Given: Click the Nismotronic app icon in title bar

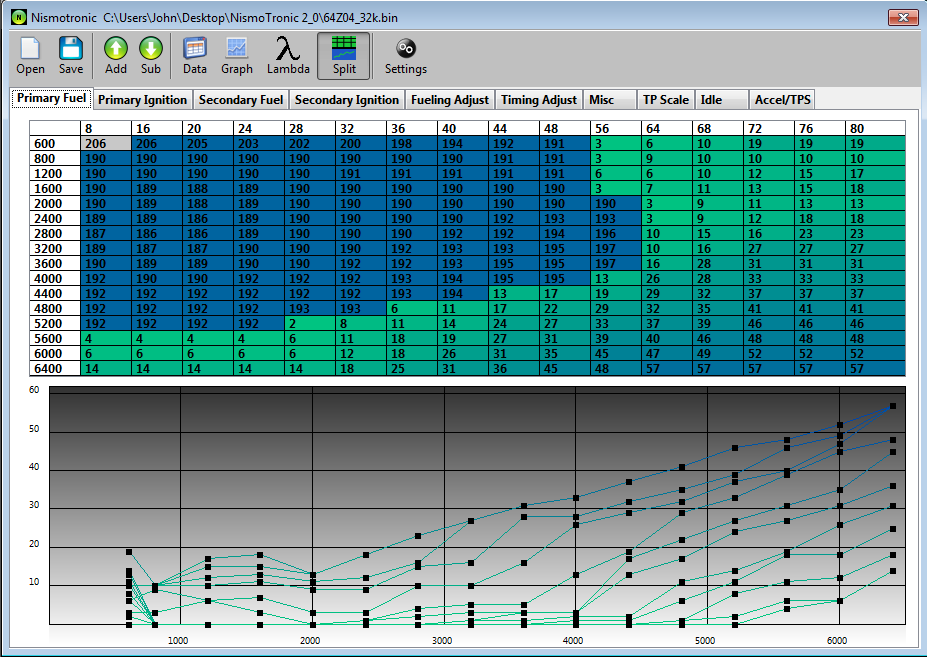Looking at the screenshot, I should click(x=18, y=17).
